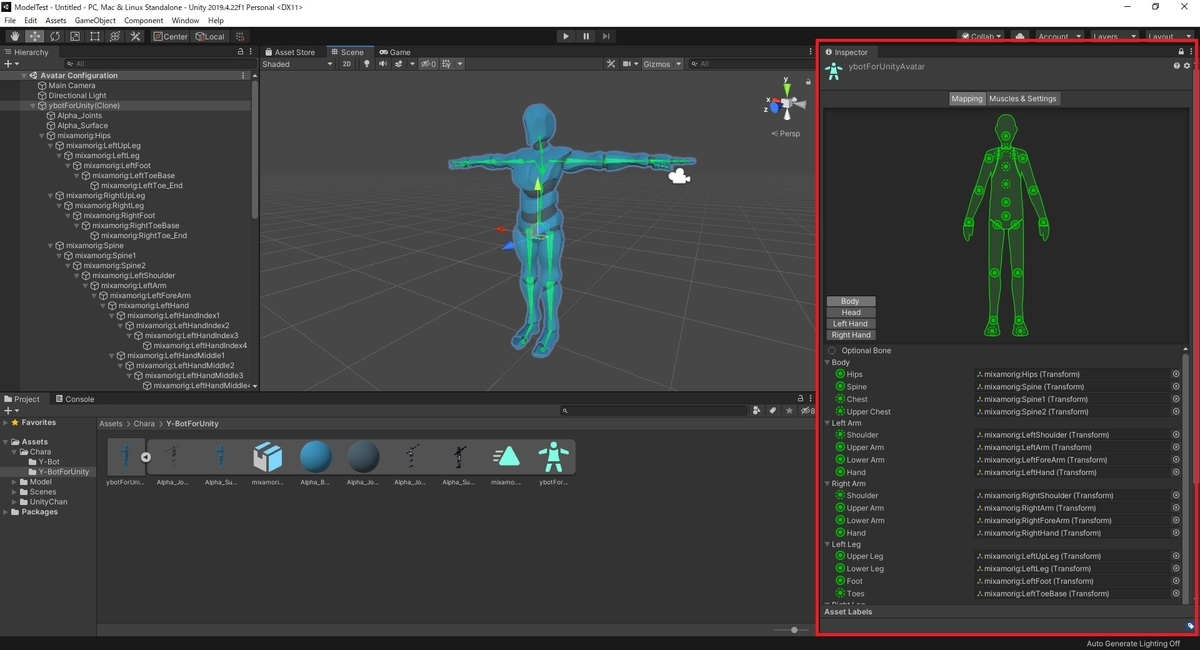This screenshot has height=650, width=1200.
Task: Adjust the Project icon size slider
Action: pos(795,630)
